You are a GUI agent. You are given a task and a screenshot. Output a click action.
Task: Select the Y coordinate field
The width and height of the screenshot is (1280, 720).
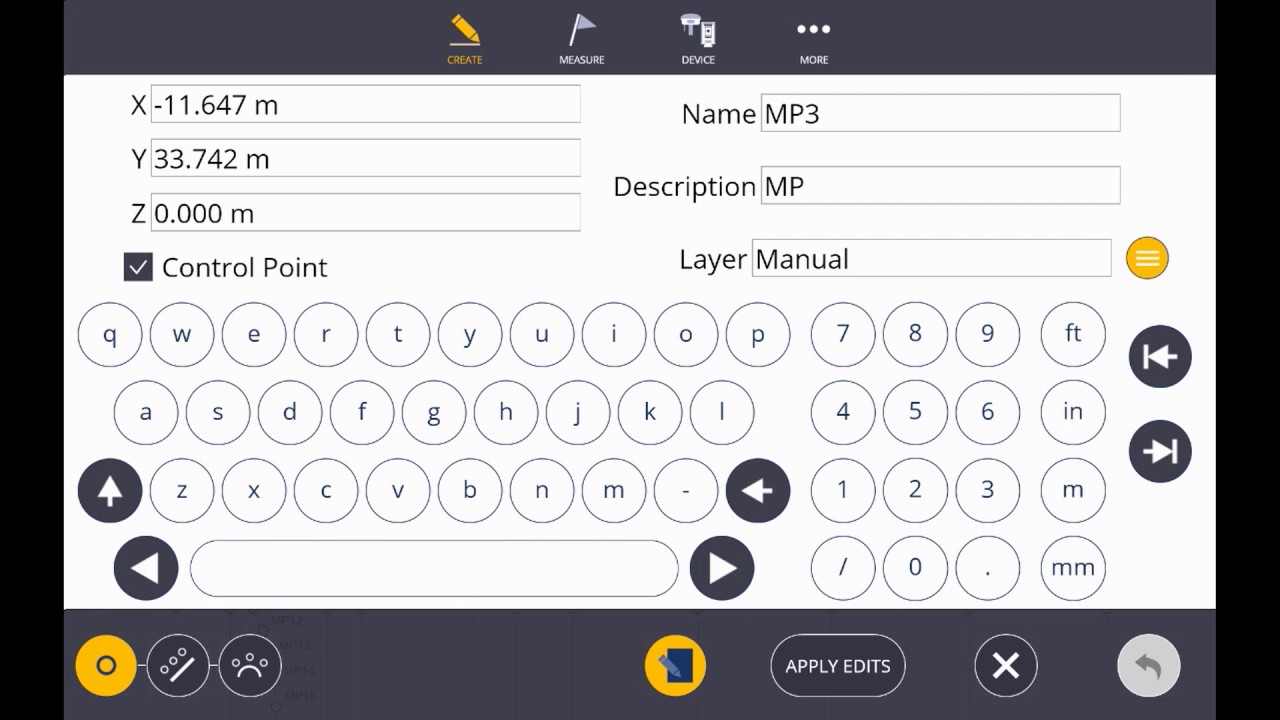(x=365, y=158)
